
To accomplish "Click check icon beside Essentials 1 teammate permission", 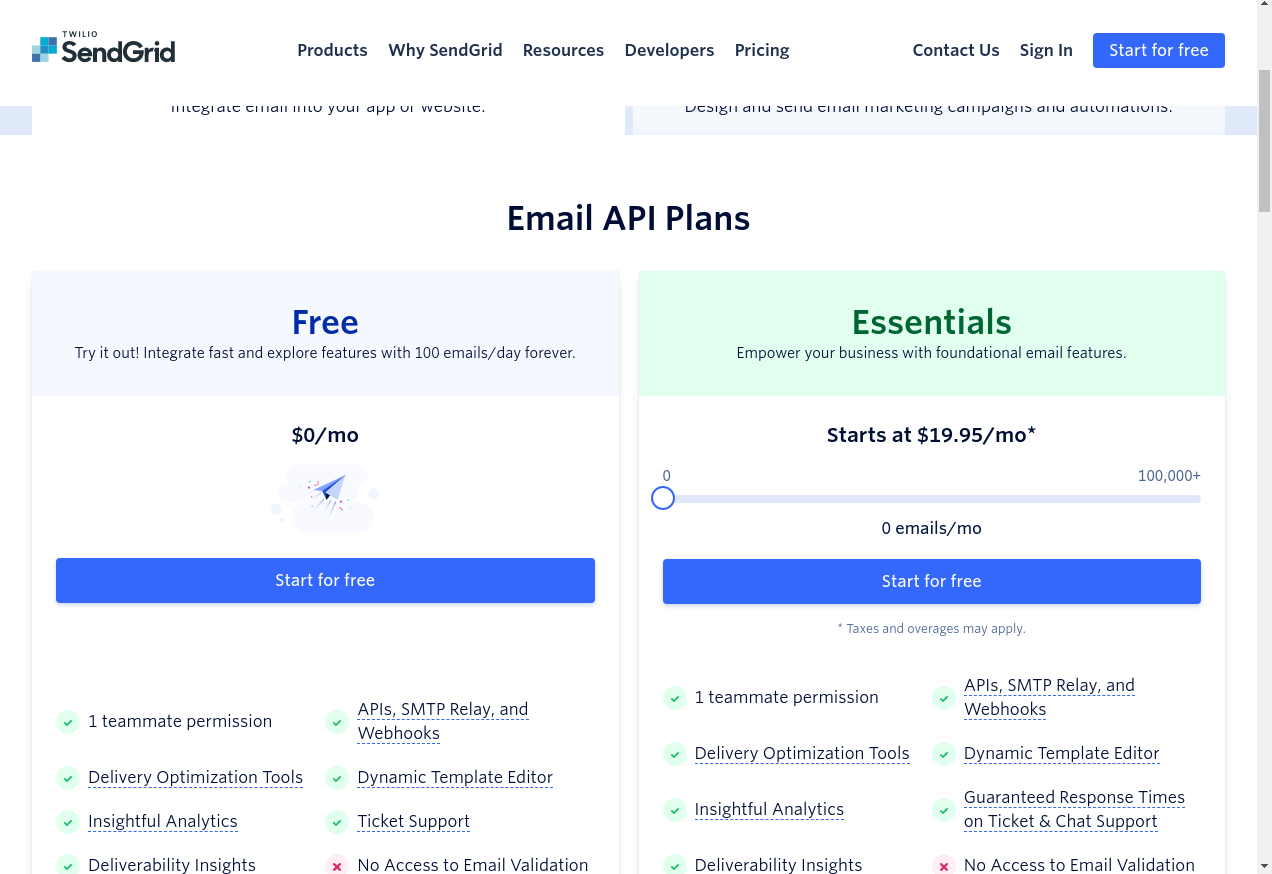I will tap(675, 698).
